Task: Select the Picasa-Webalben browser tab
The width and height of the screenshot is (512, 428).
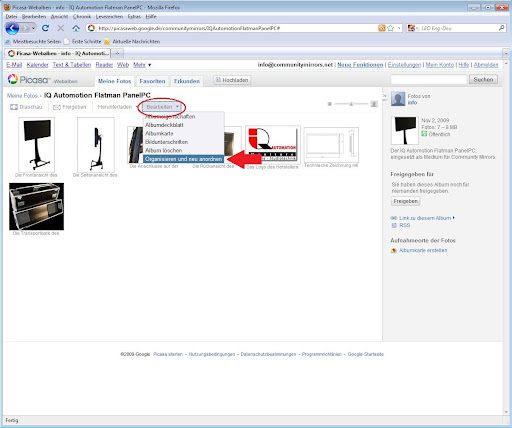Action: (58, 53)
